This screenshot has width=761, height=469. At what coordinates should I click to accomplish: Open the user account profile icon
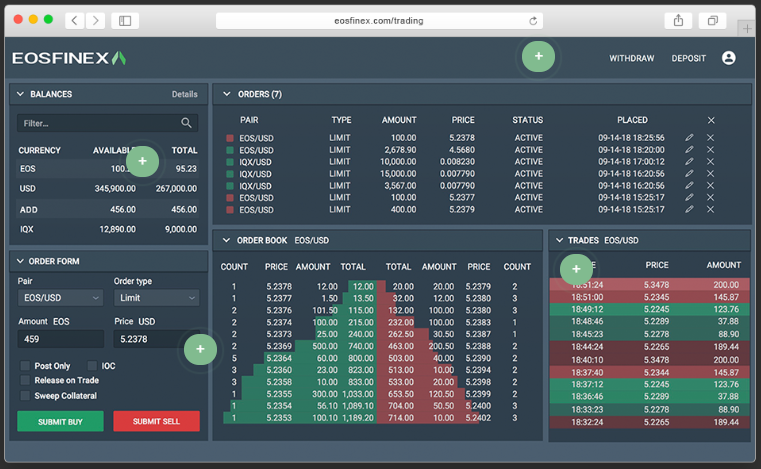[728, 58]
